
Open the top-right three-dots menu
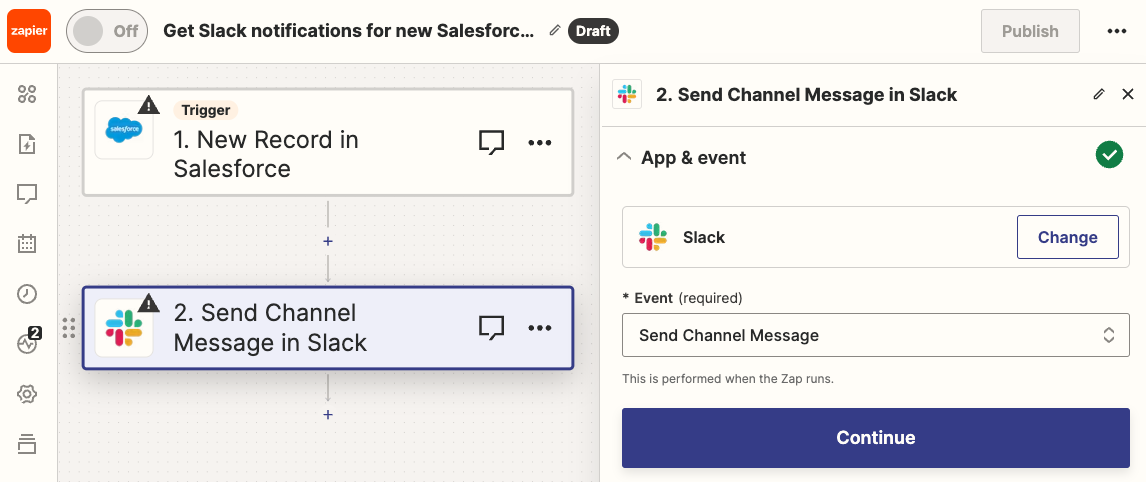pos(1117,31)
